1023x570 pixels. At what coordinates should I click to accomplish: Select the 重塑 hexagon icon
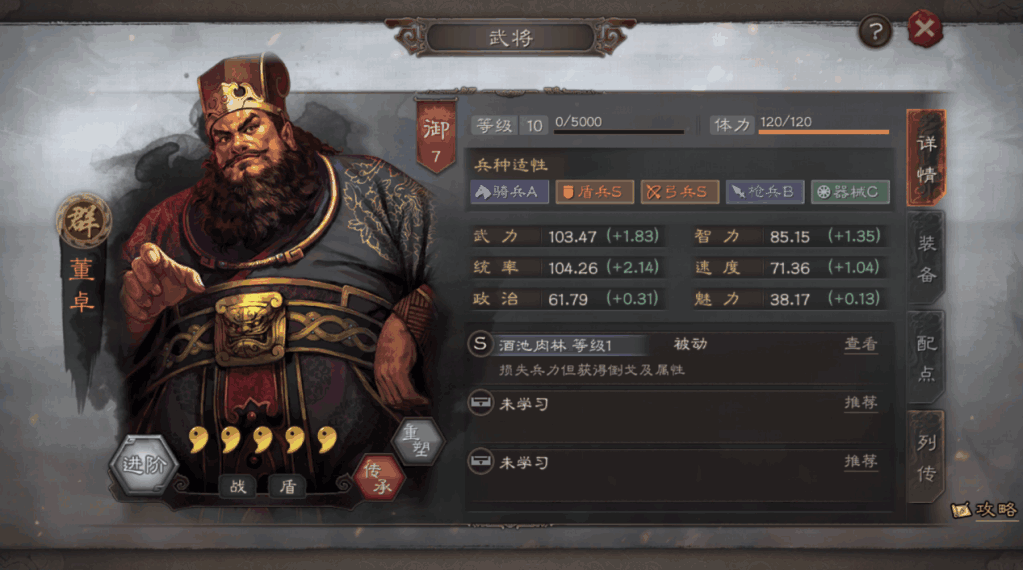pos(418,440)
